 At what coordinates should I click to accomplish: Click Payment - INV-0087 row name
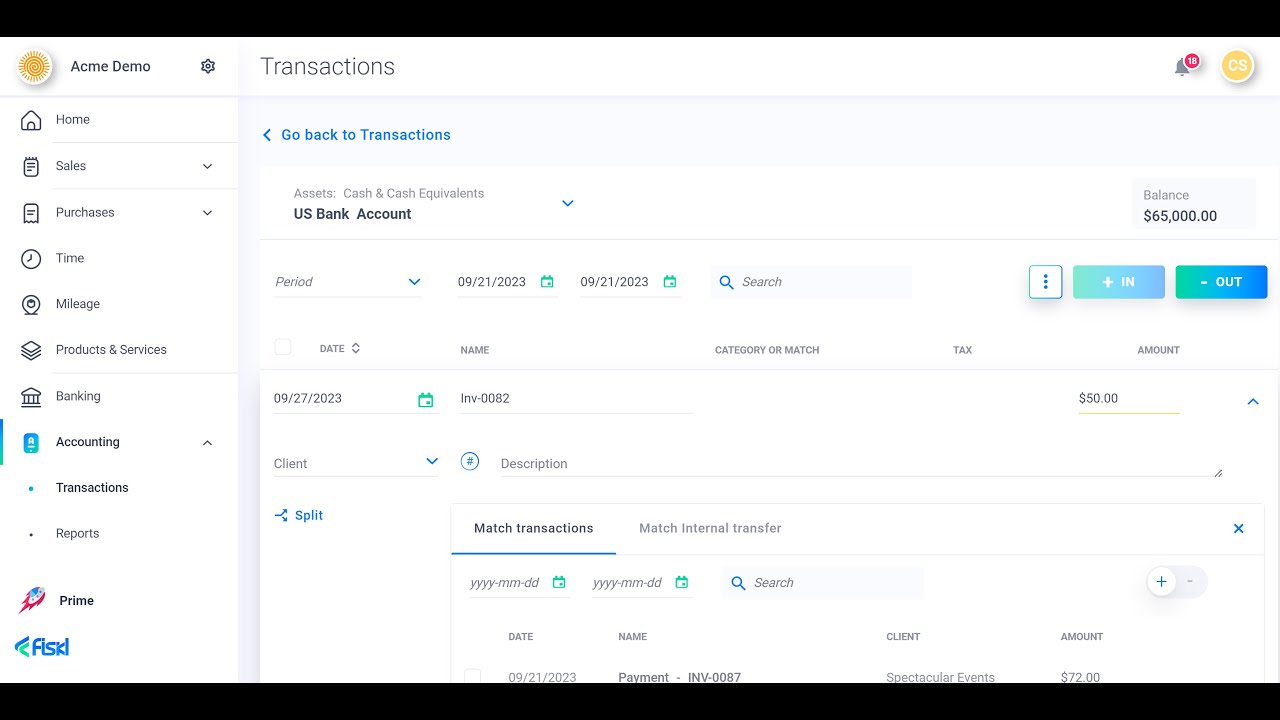point(680,677)
